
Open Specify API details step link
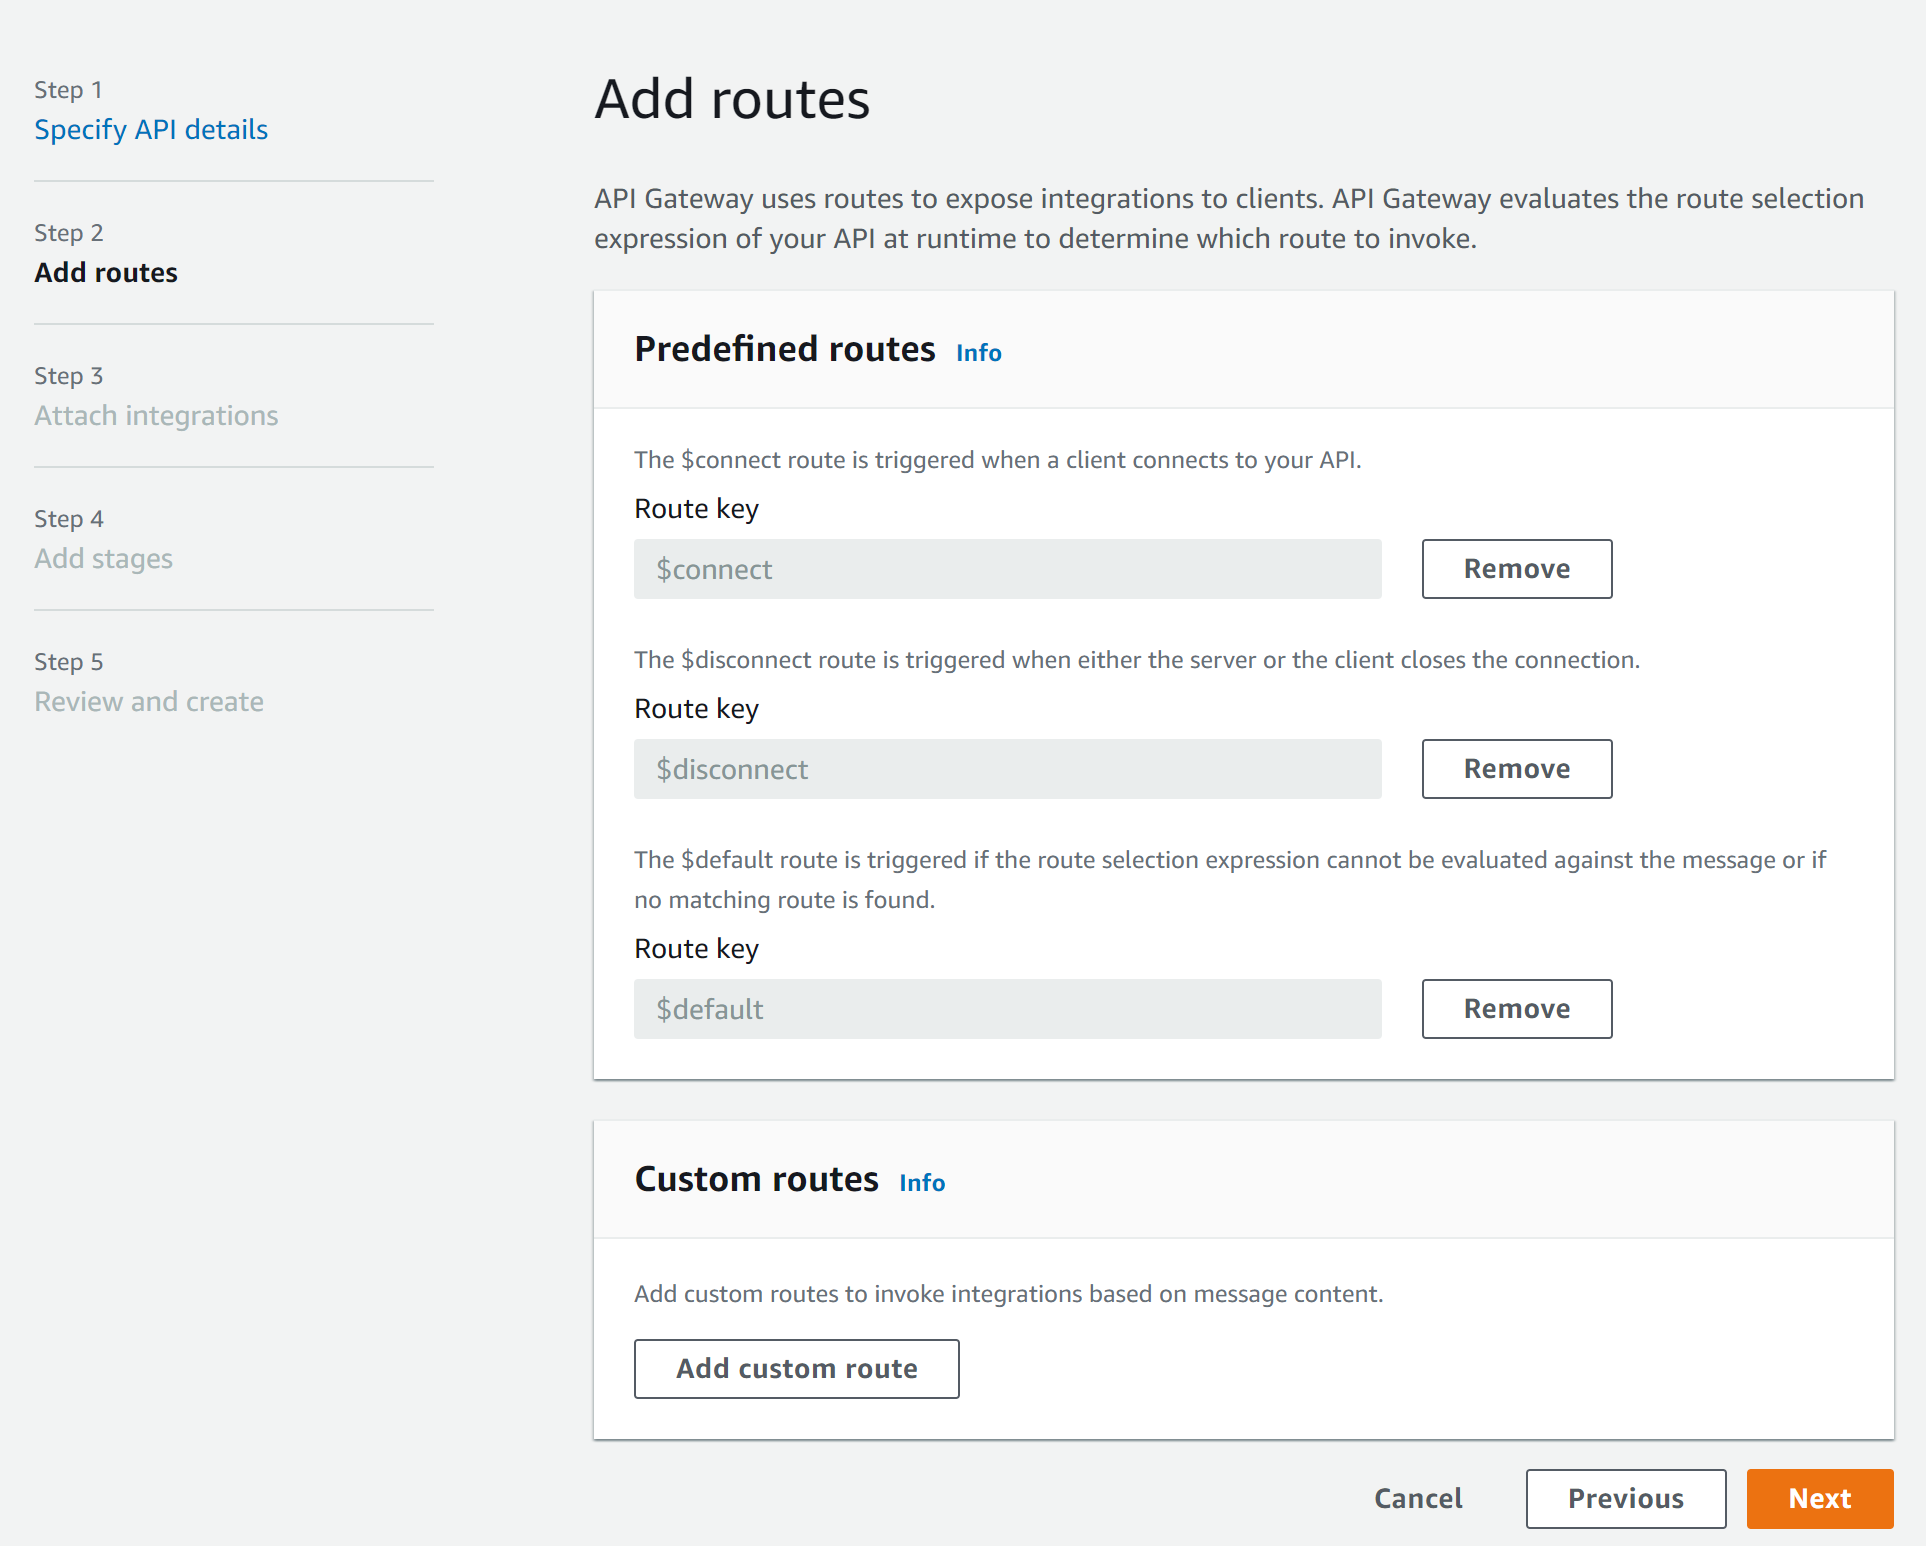click(151, 130)
